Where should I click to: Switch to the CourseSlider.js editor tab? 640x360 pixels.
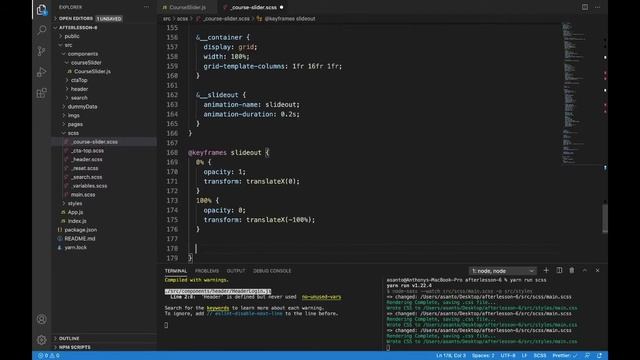[x=187, y=7]
